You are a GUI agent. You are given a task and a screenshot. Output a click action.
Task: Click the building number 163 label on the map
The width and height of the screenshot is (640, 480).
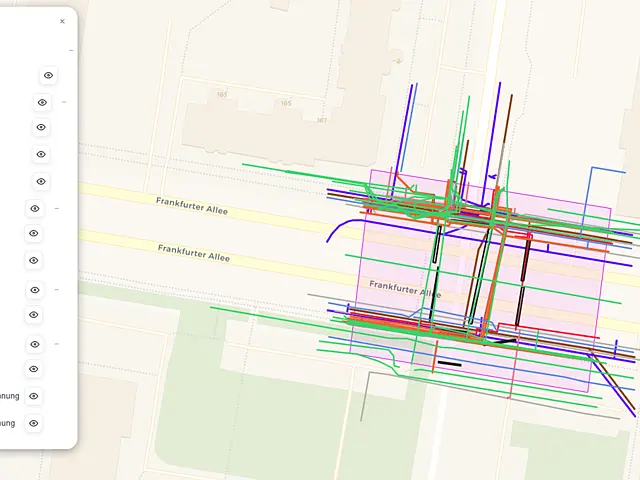pos(222,95)
